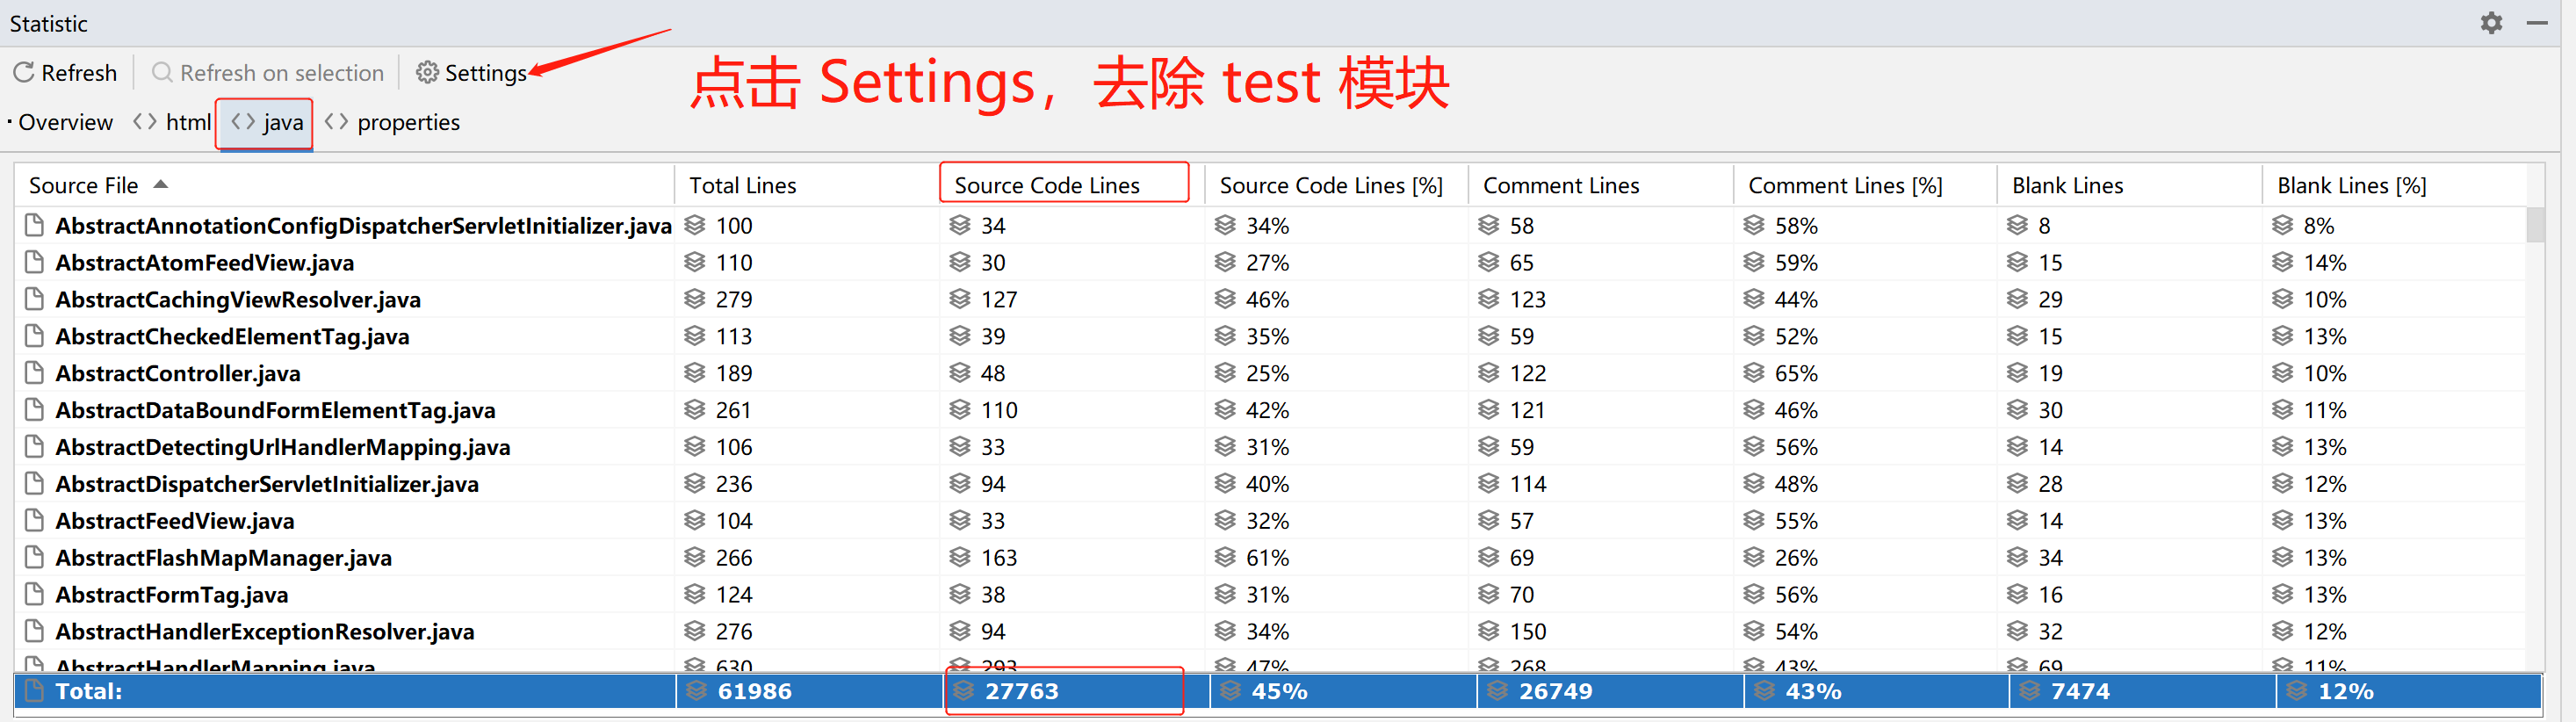Select AbstractDispatcherServletInitializer.java file name

[267, 484]
